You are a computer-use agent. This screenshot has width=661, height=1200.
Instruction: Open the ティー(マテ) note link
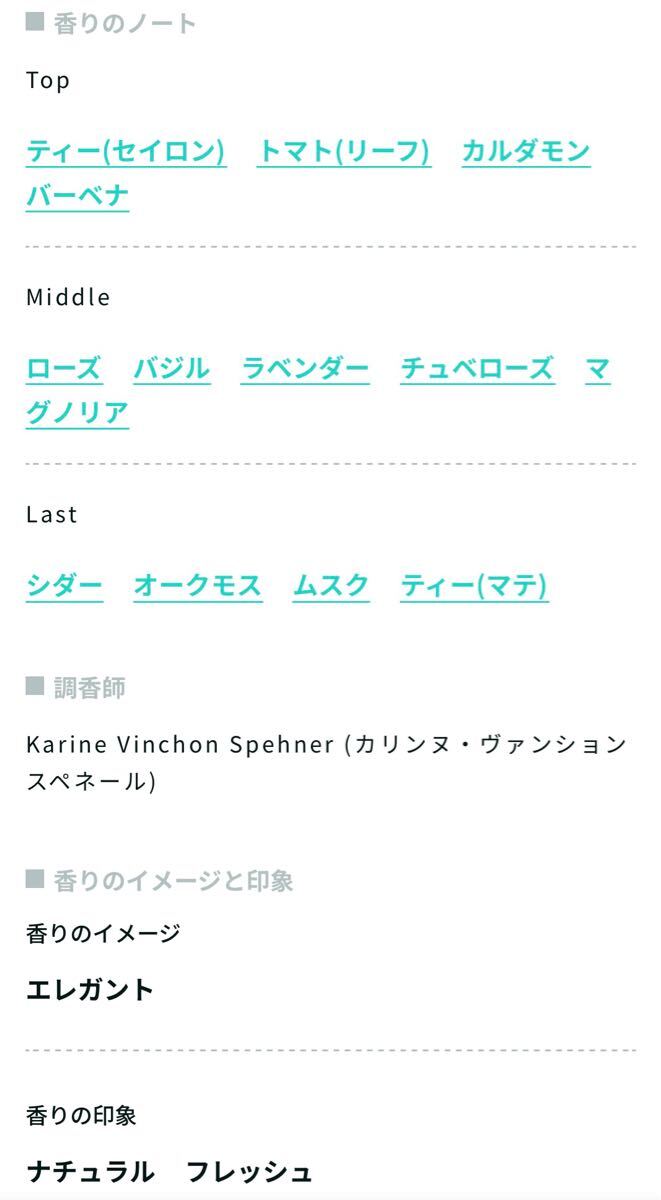[474, 586]
